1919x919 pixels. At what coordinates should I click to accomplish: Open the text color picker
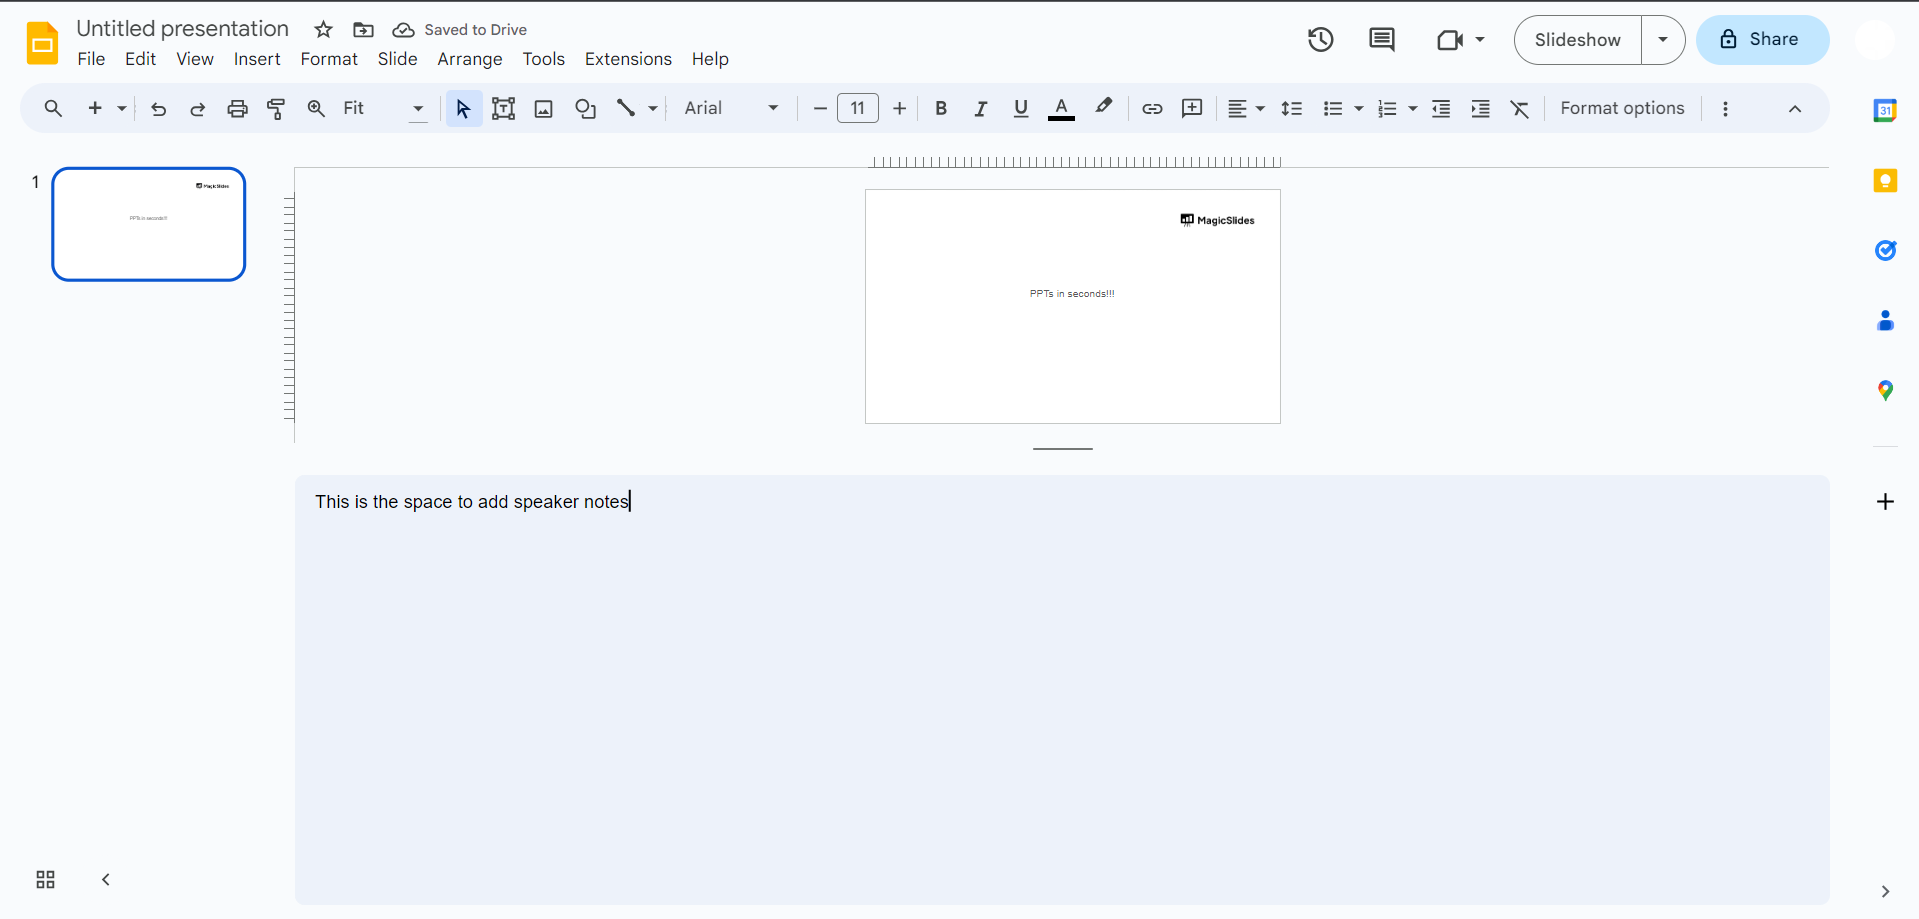1061,109
